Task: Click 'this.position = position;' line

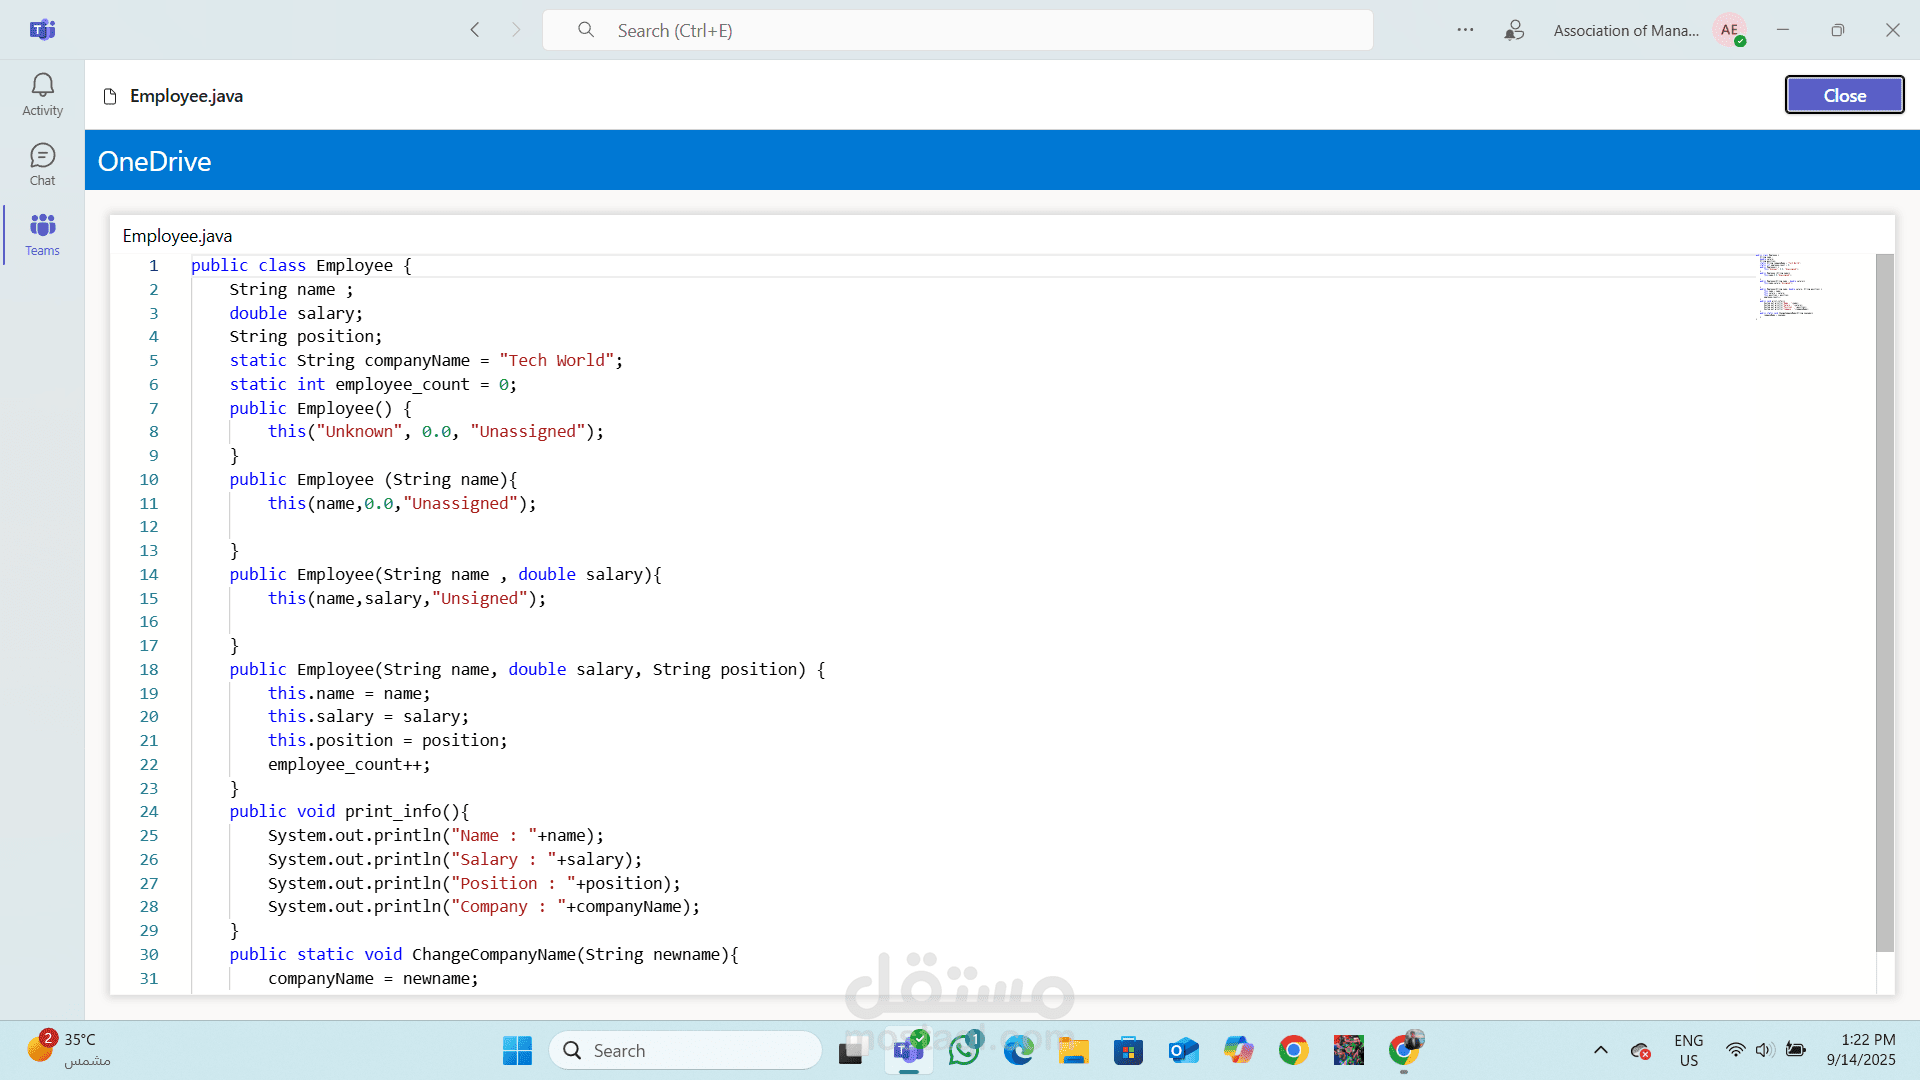Action: (387, 741)
